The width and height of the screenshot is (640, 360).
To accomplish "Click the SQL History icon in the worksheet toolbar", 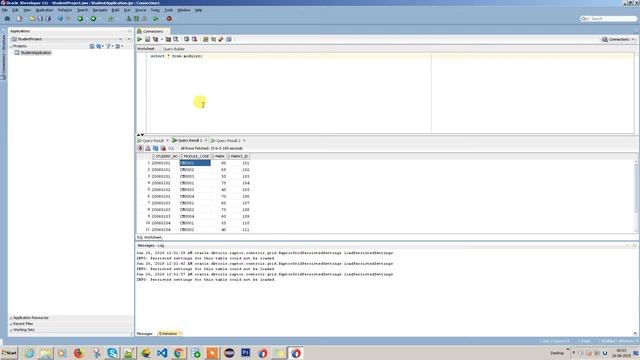I will click(229, 39).
